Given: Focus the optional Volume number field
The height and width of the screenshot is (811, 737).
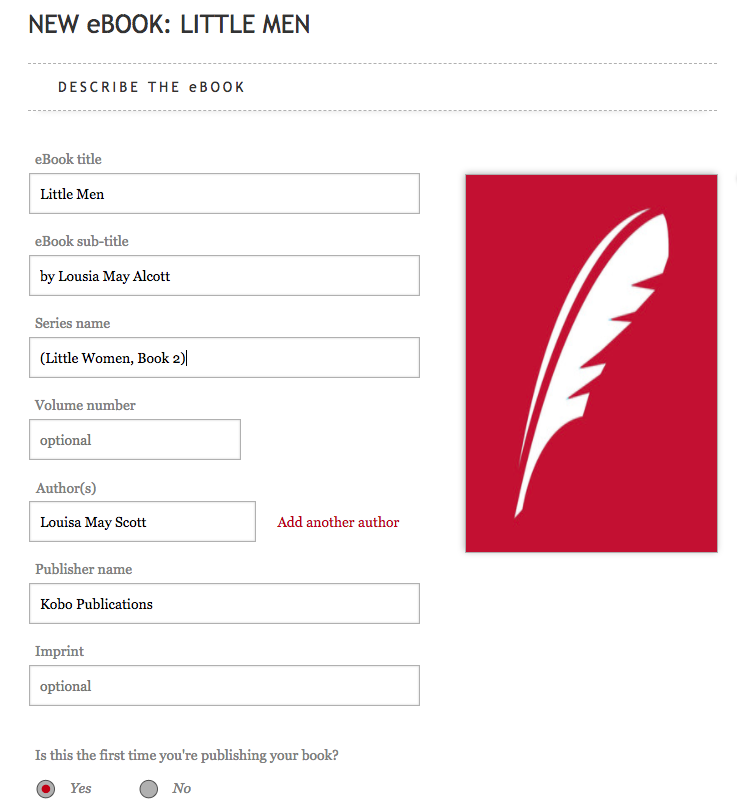Looking at the screenshot, I should pos(135,440).
